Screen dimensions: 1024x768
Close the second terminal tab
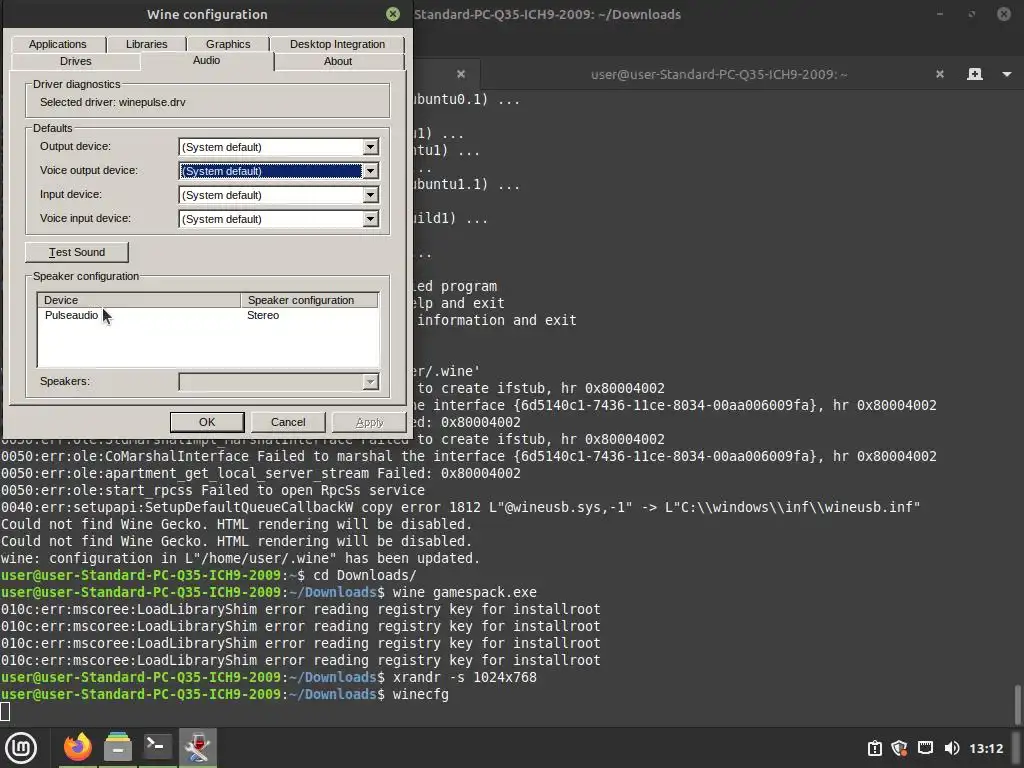tap(940, 74)
